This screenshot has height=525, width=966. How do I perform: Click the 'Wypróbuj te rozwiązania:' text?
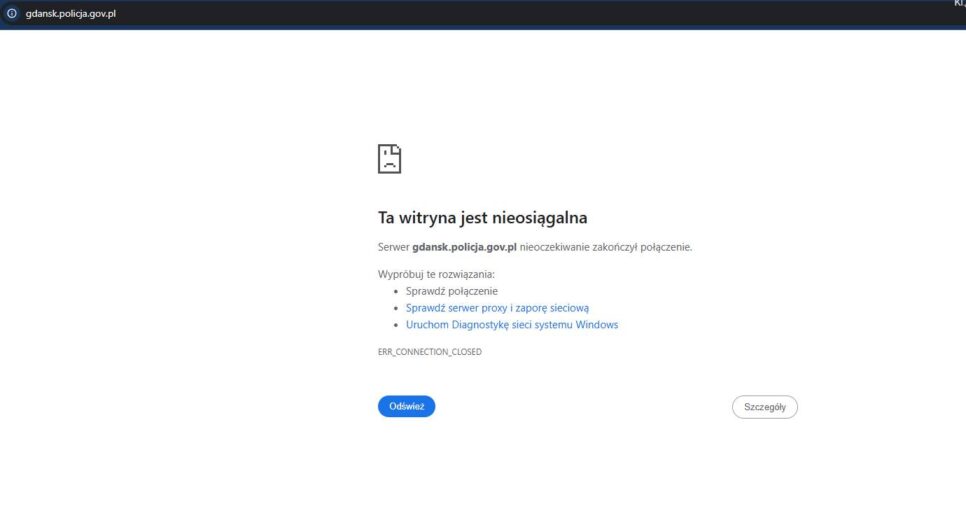click(x=436, y=274)
